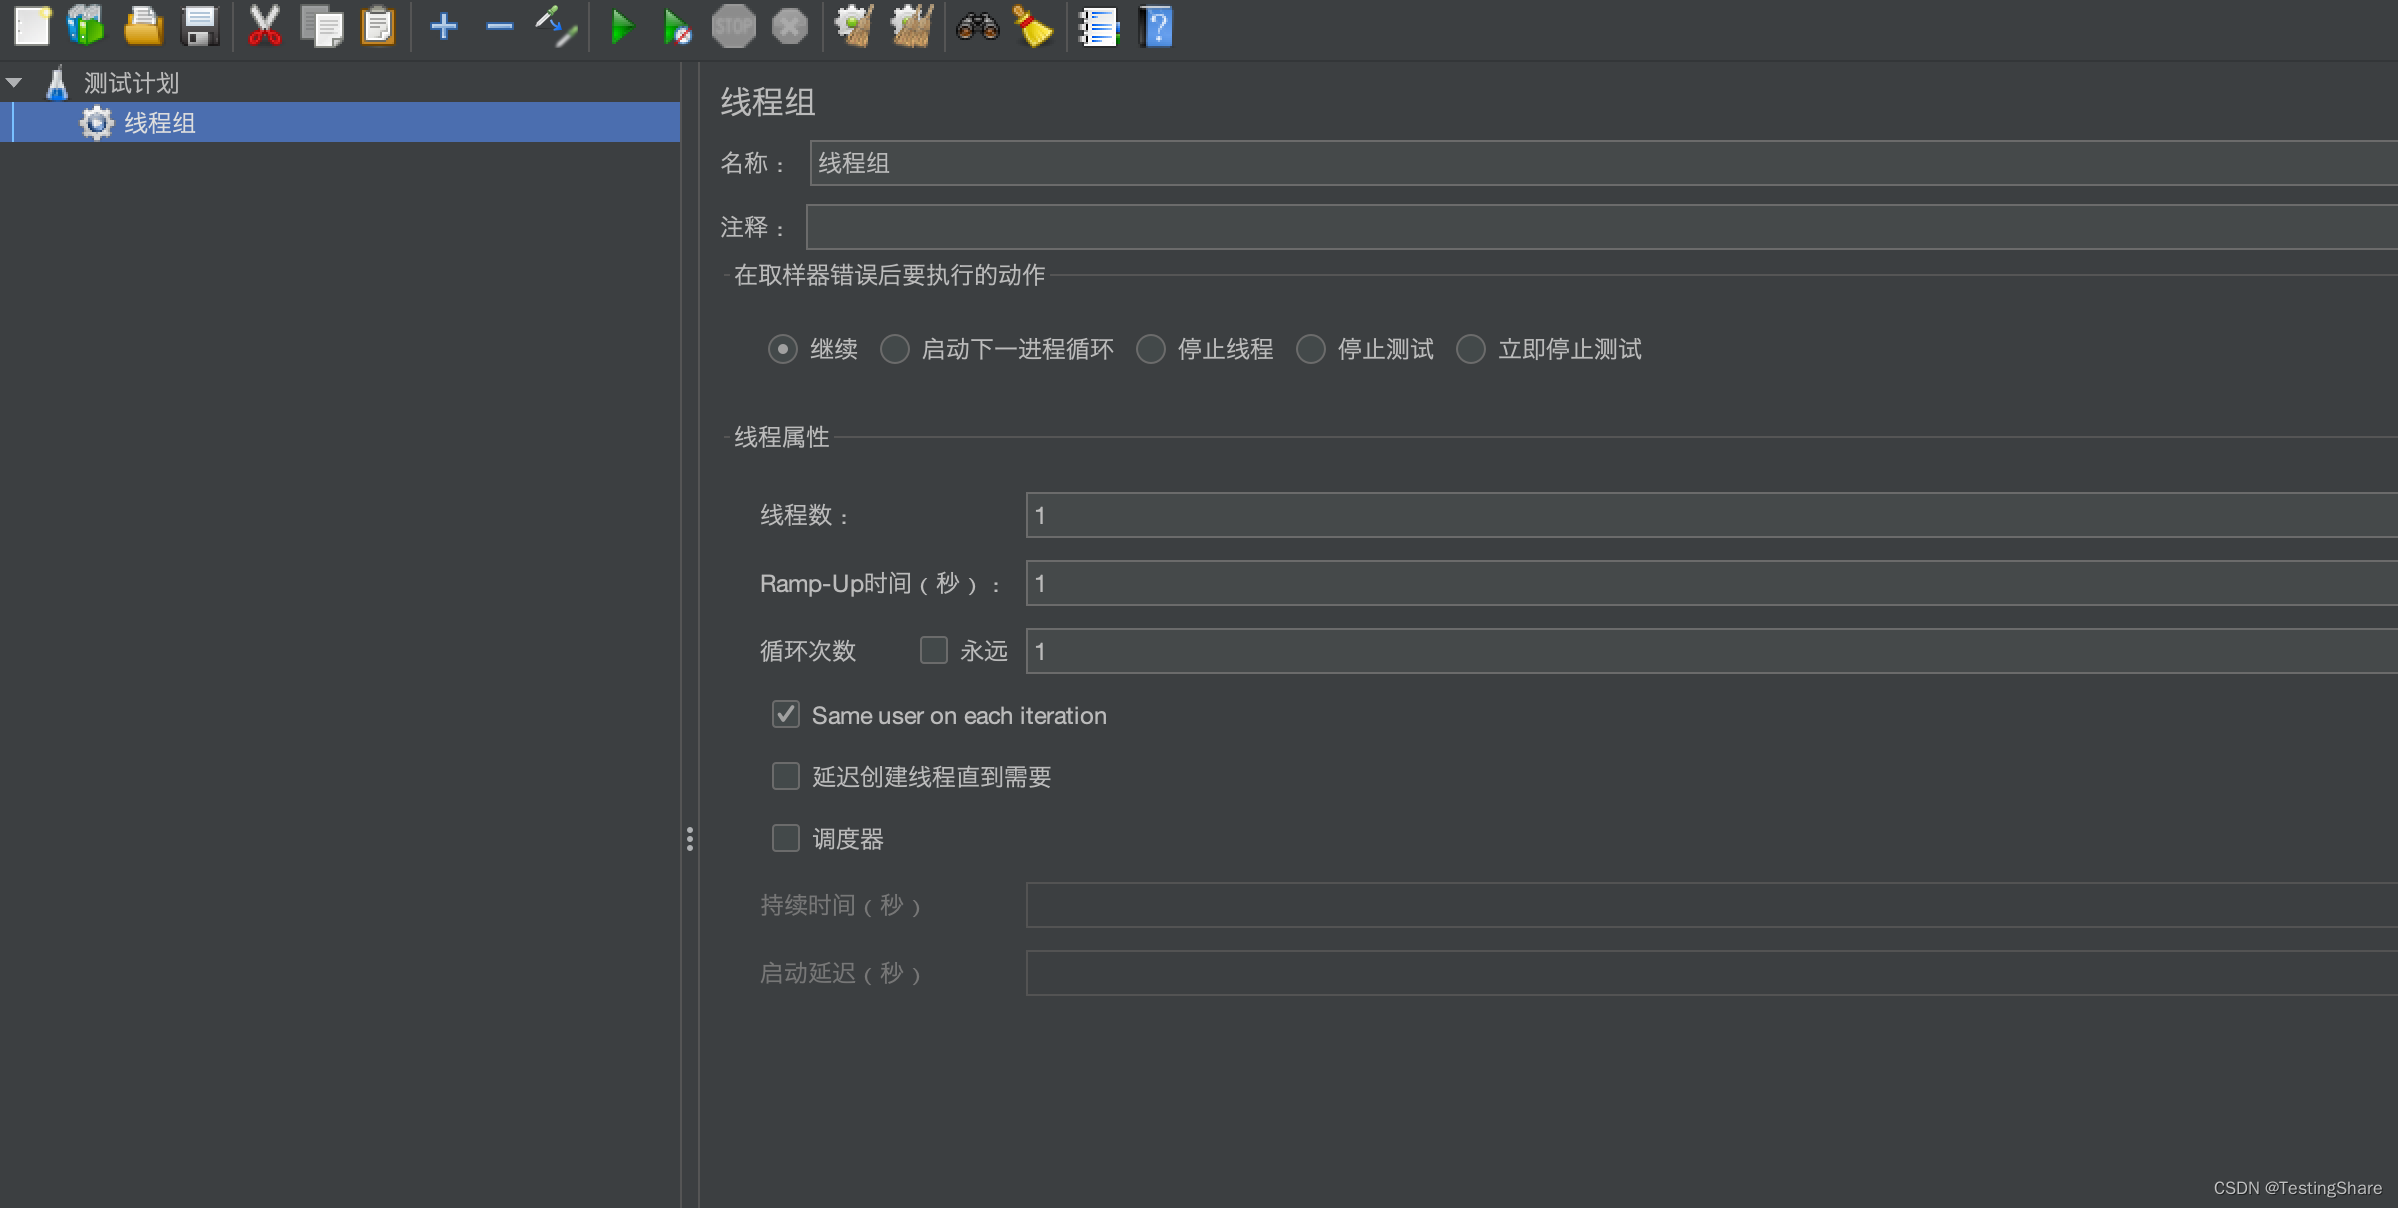The height and width of the screenshot is (1208, 2398).
Task: Enable 延迟创建线程直到需要 checkbox
Action: 787,777
